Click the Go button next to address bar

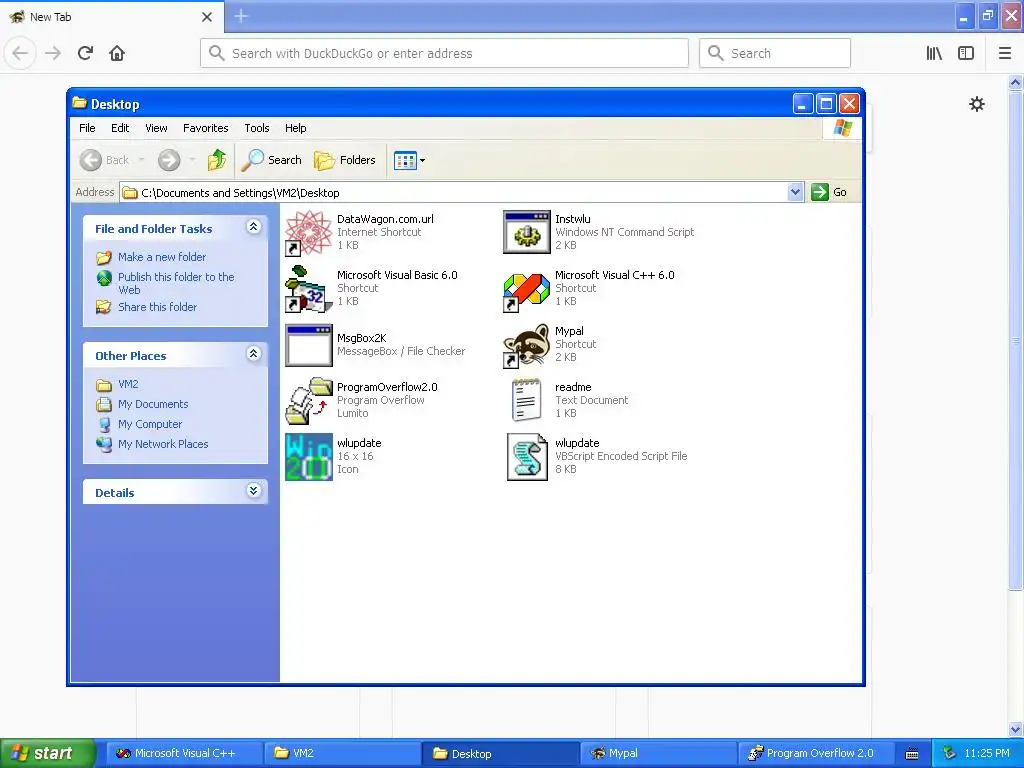[x=829, y=192]
